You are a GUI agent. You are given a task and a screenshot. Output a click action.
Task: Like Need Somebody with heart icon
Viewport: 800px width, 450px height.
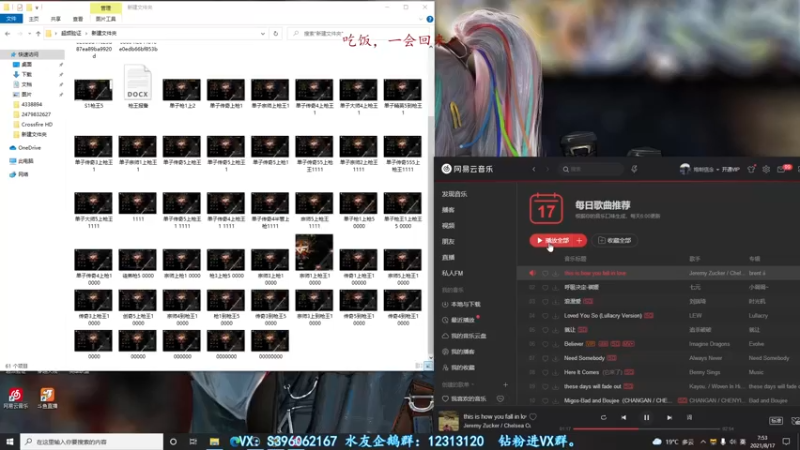click(545, 358)
